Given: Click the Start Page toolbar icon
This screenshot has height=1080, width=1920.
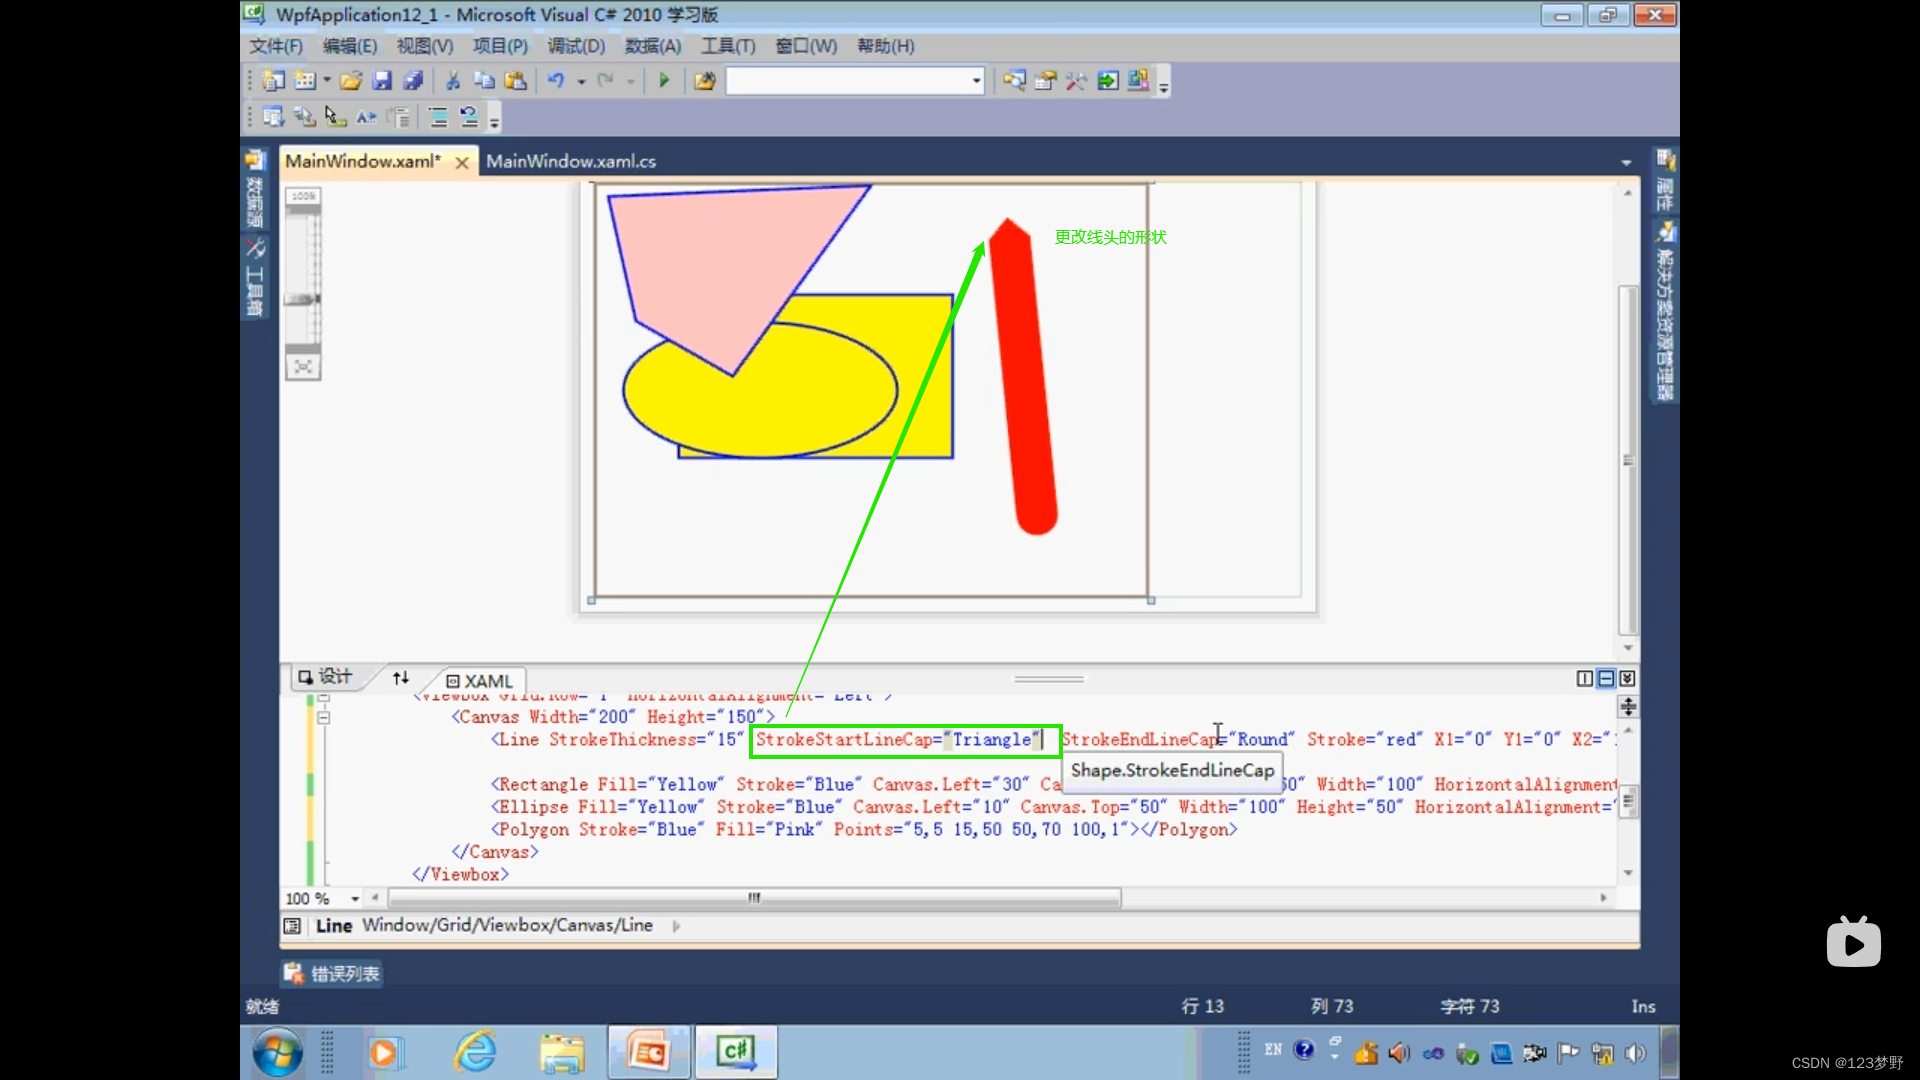Looking at the screenshot, I should 1108,81.
